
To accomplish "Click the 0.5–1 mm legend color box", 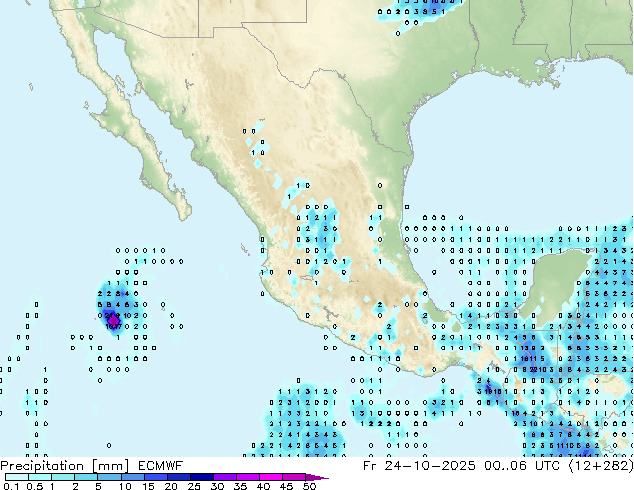I will click(40, 477).
